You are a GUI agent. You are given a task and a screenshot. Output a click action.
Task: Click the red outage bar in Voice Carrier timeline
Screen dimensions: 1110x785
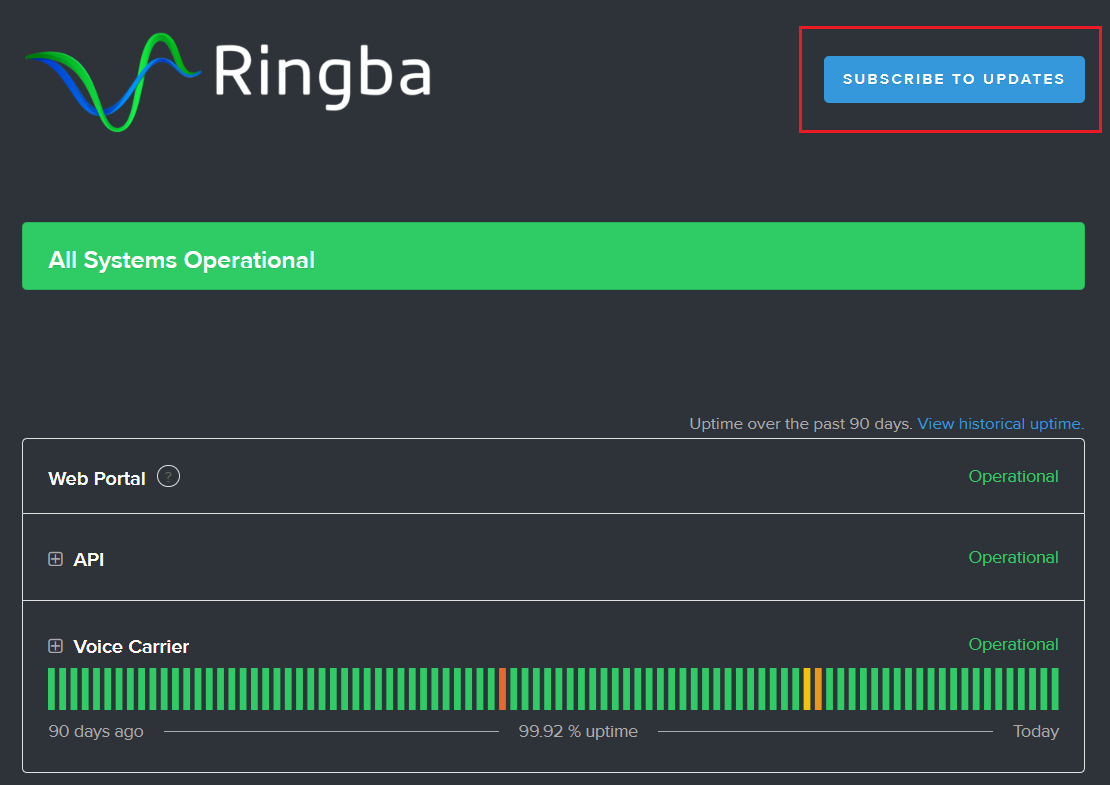click(x=503, y=689)
